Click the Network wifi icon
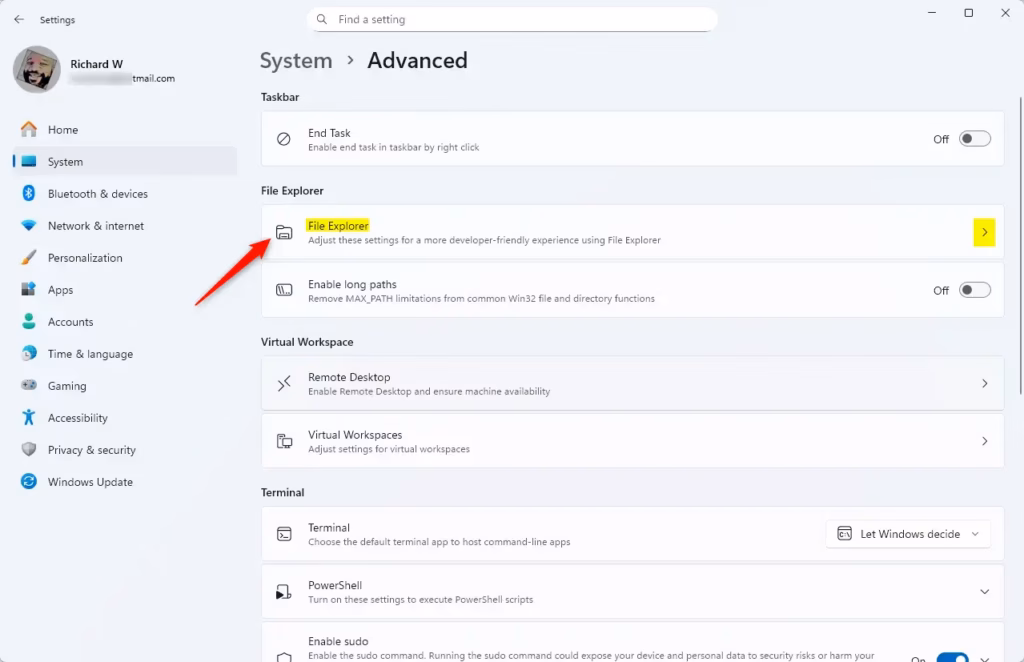The width and height of the screenshot is (1024, 662). tap(29, 225)
